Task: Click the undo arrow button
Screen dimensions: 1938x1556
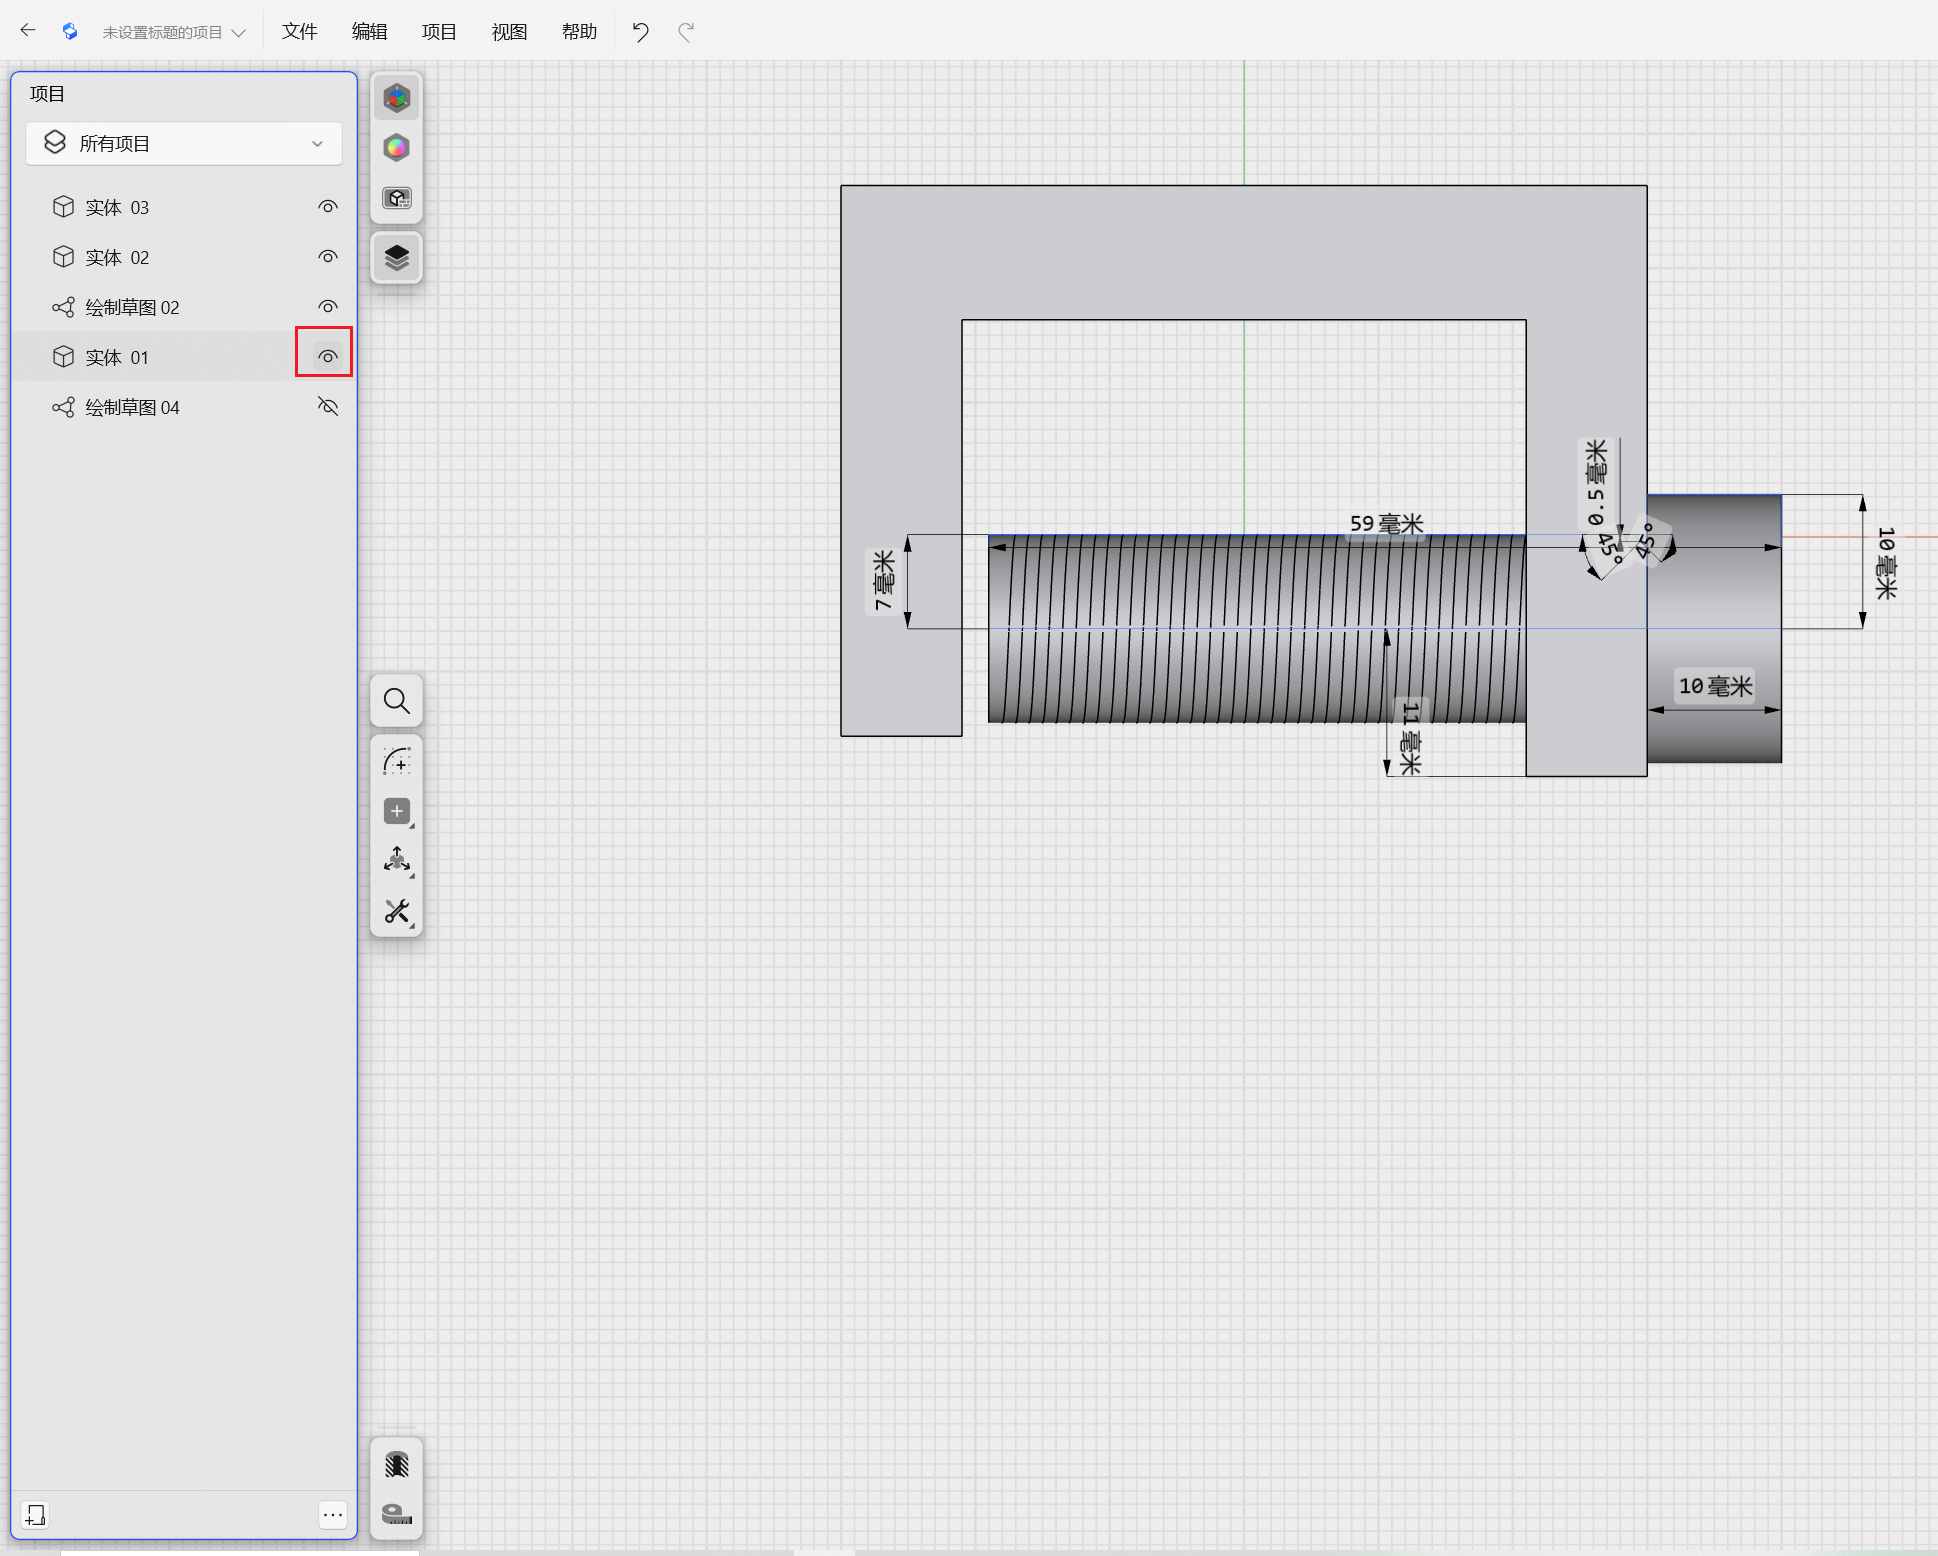Action: [x=641, y=32]
